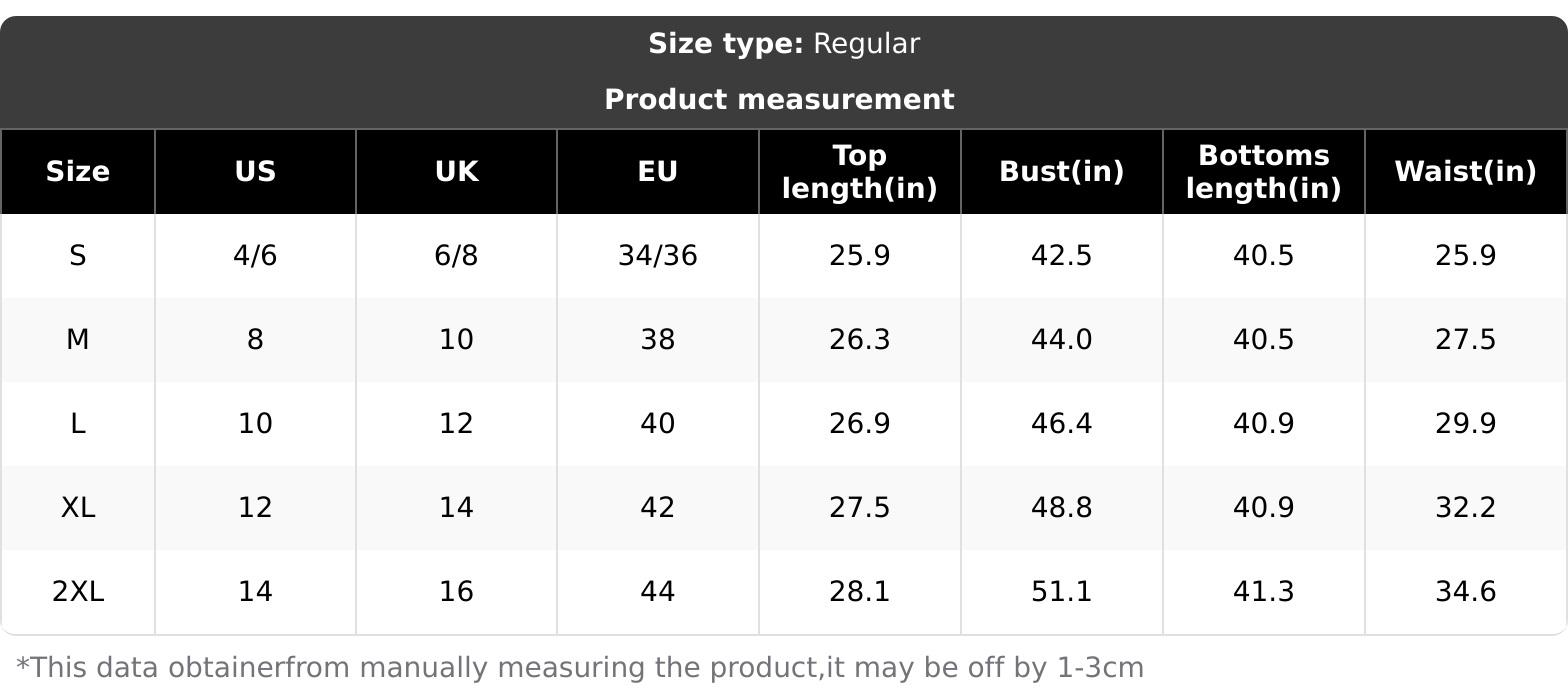Viewport: 1568px width, 700px height.
Task: Click the 51.1 bust value for 2XL
Action: click(1061, 592)
